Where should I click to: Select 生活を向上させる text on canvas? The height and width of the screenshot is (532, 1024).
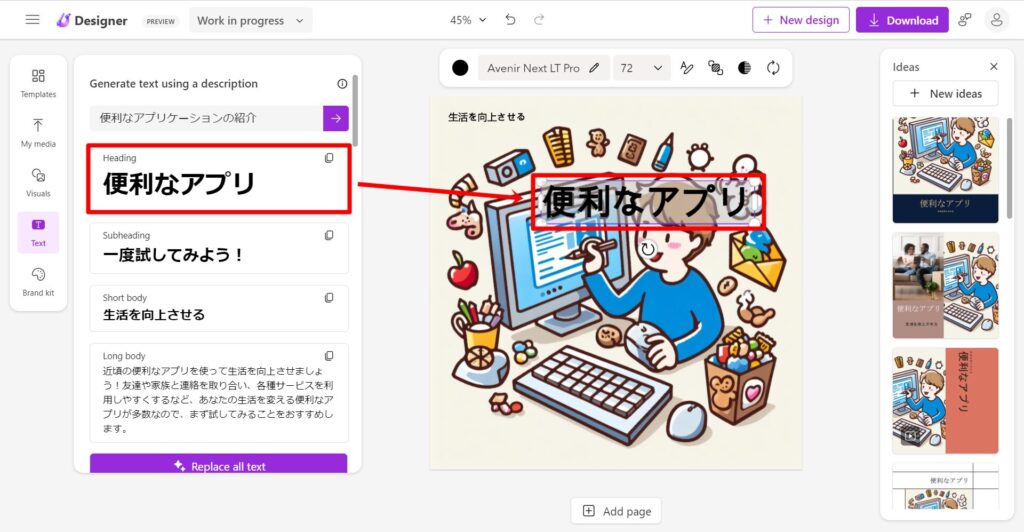(x=487, y=117)
